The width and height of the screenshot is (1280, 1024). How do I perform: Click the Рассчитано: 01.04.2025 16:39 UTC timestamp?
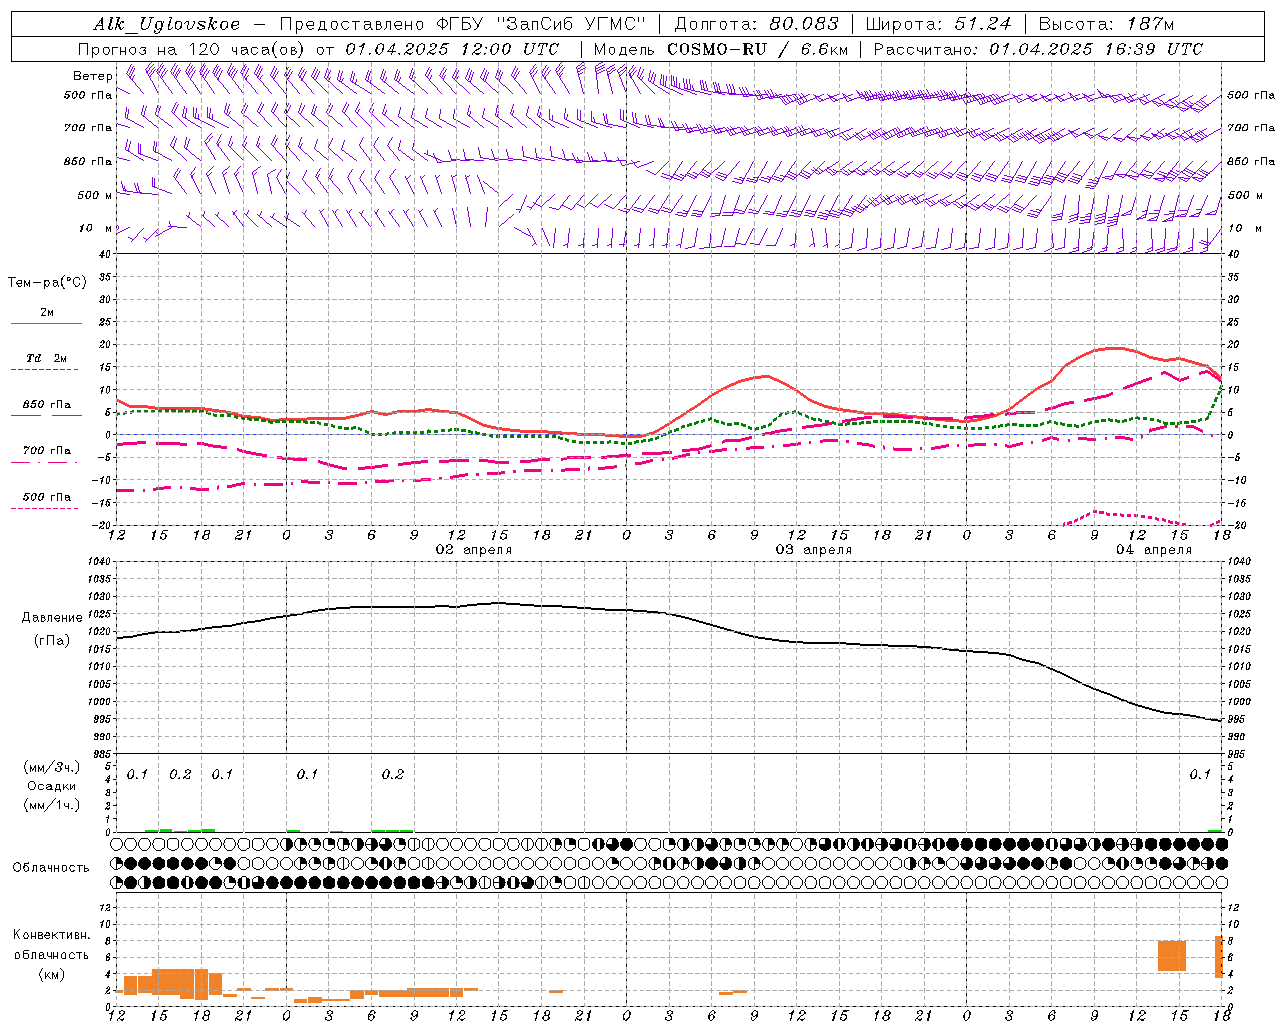click(x=1038, y=49)
